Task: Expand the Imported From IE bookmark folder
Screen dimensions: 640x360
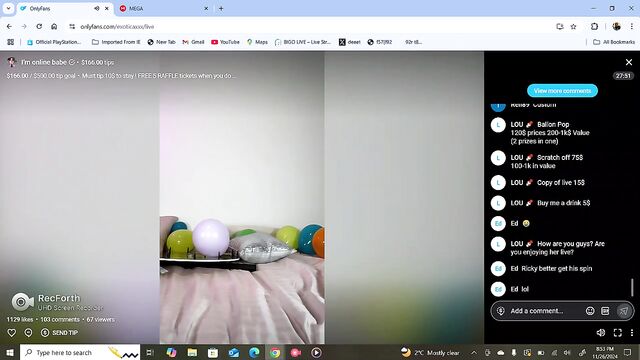Action: pos(116,42)
